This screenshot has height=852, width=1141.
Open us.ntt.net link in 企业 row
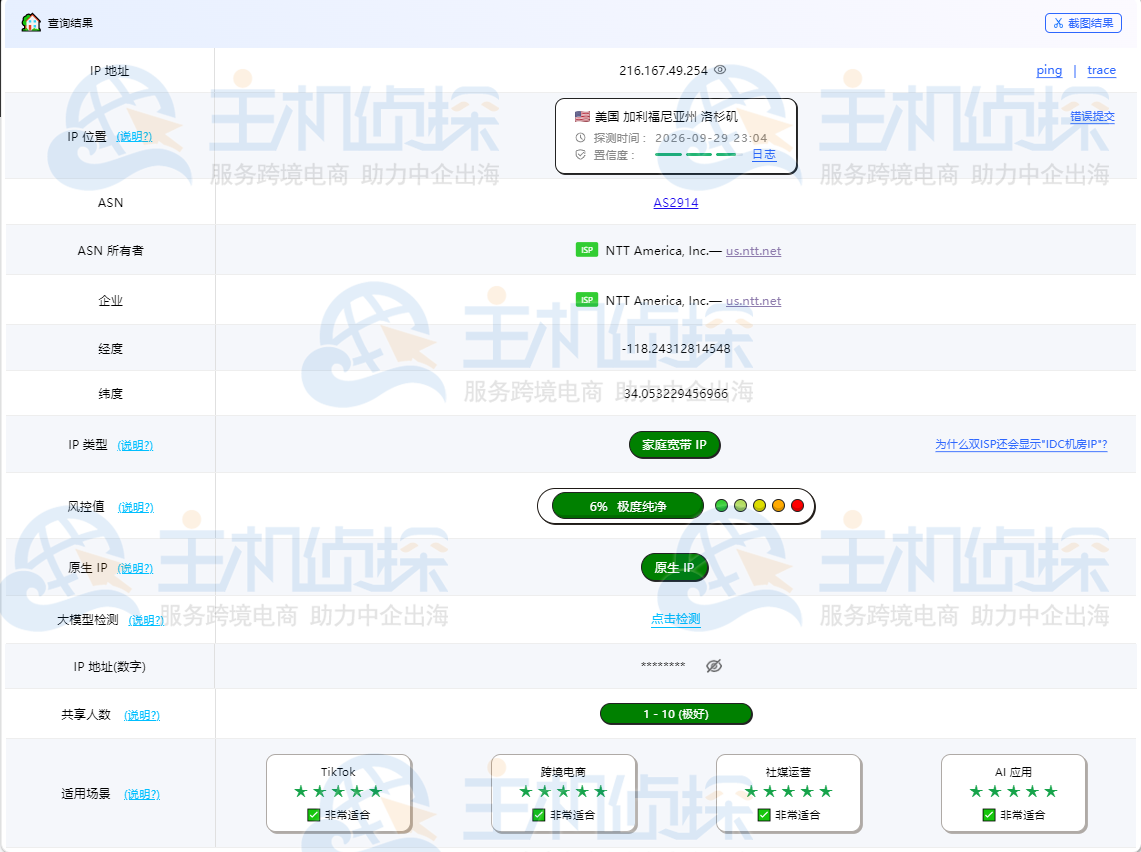click(x=753, y=301)
